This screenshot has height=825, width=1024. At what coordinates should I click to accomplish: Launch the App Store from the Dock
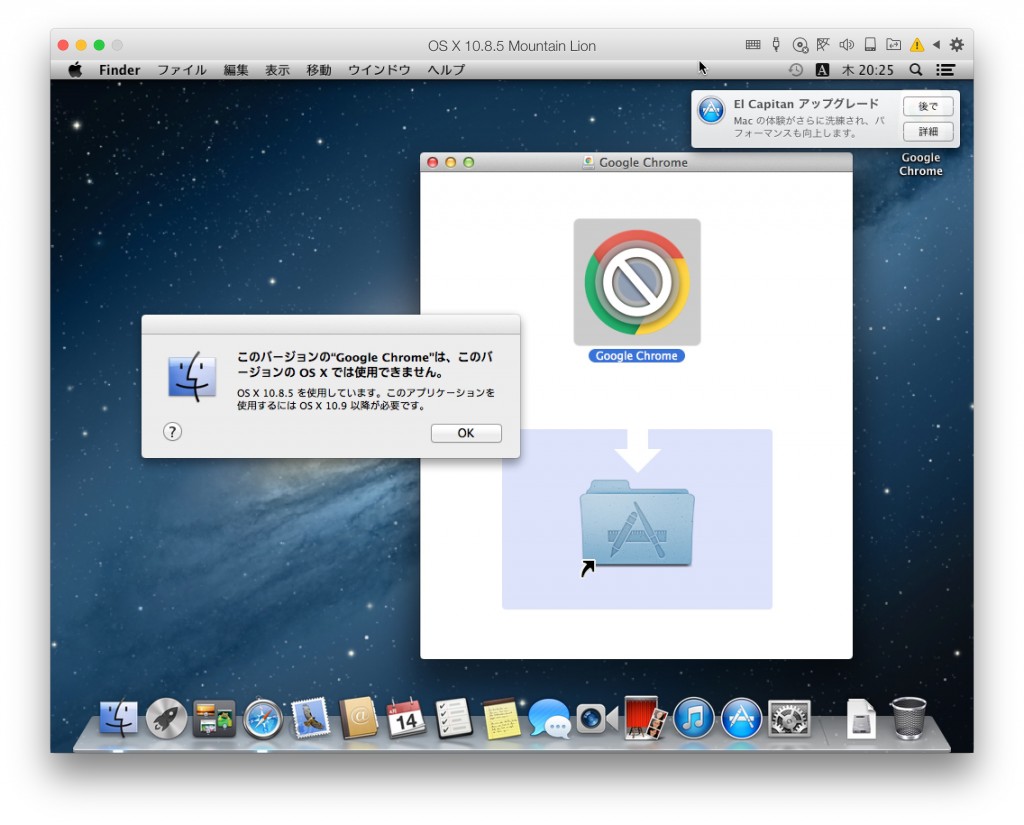coord(741,718)
